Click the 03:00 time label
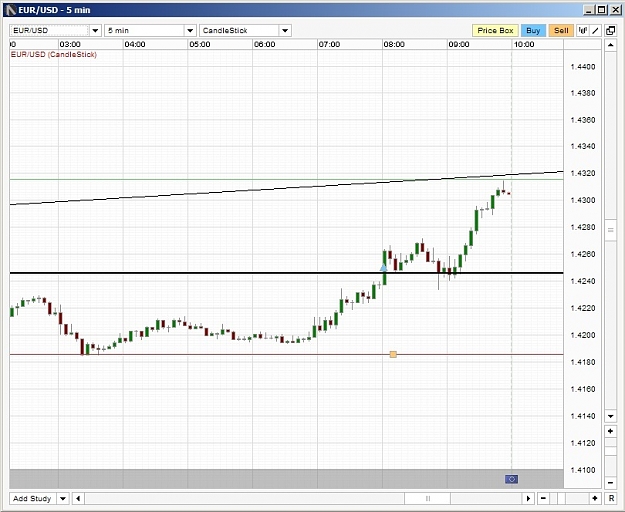The image size is (625, 512). point(70,44)
